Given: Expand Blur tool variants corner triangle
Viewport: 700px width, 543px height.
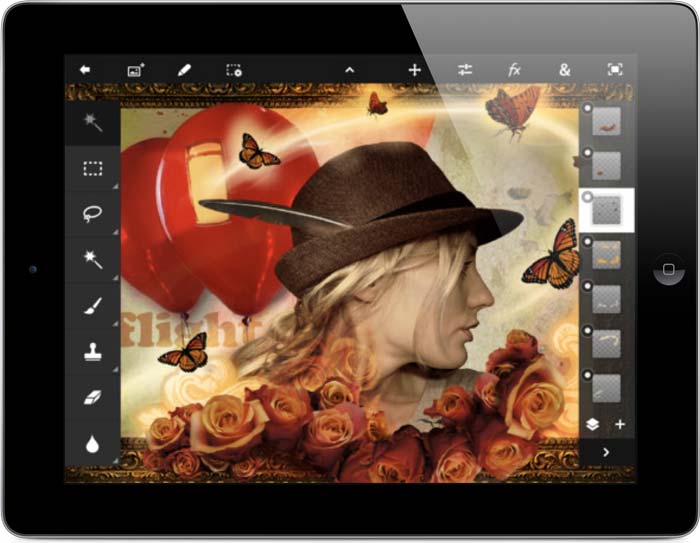Looking at the screenshot, I should click(x=116, y=460).
